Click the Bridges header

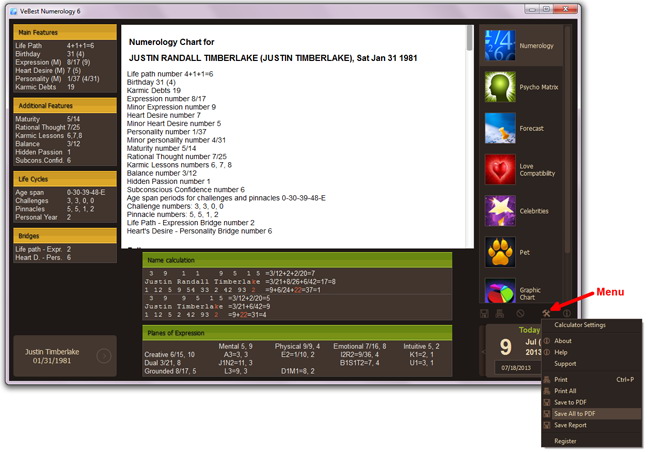pyautogui.click(x=65, y=236)
